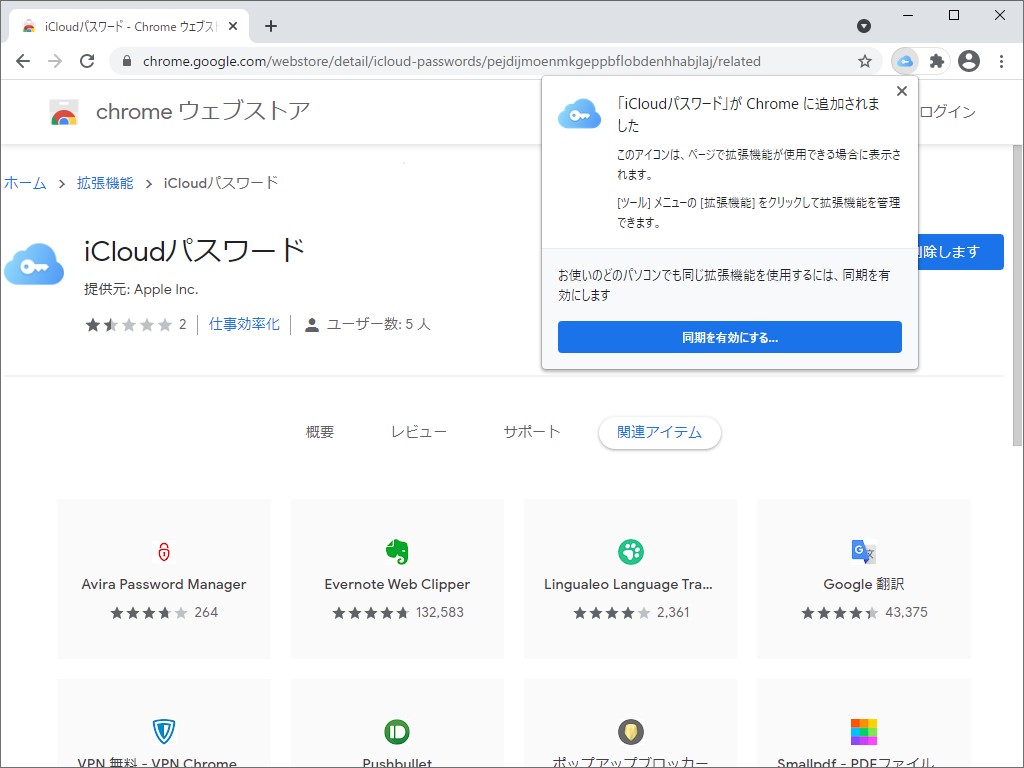Click the 同期を有効にする button
1024x768 pixels.
pos(729,337)
